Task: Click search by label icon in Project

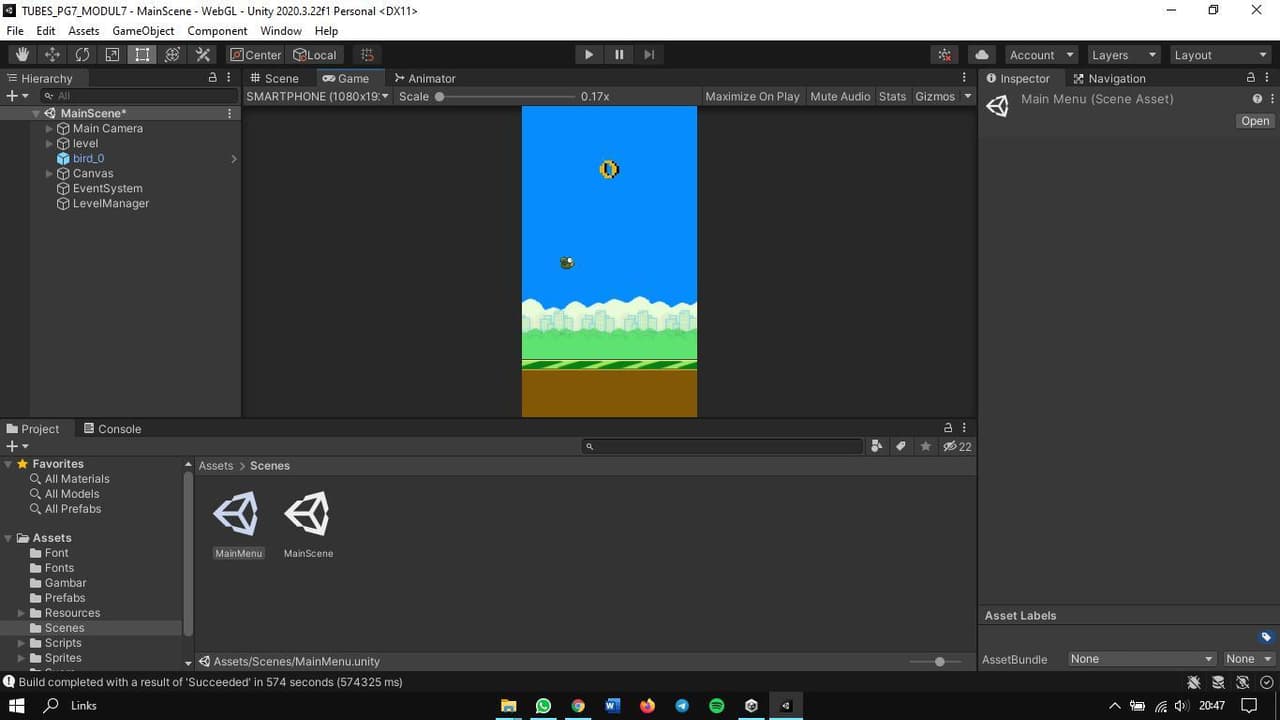Action: [x=901, y=446]
